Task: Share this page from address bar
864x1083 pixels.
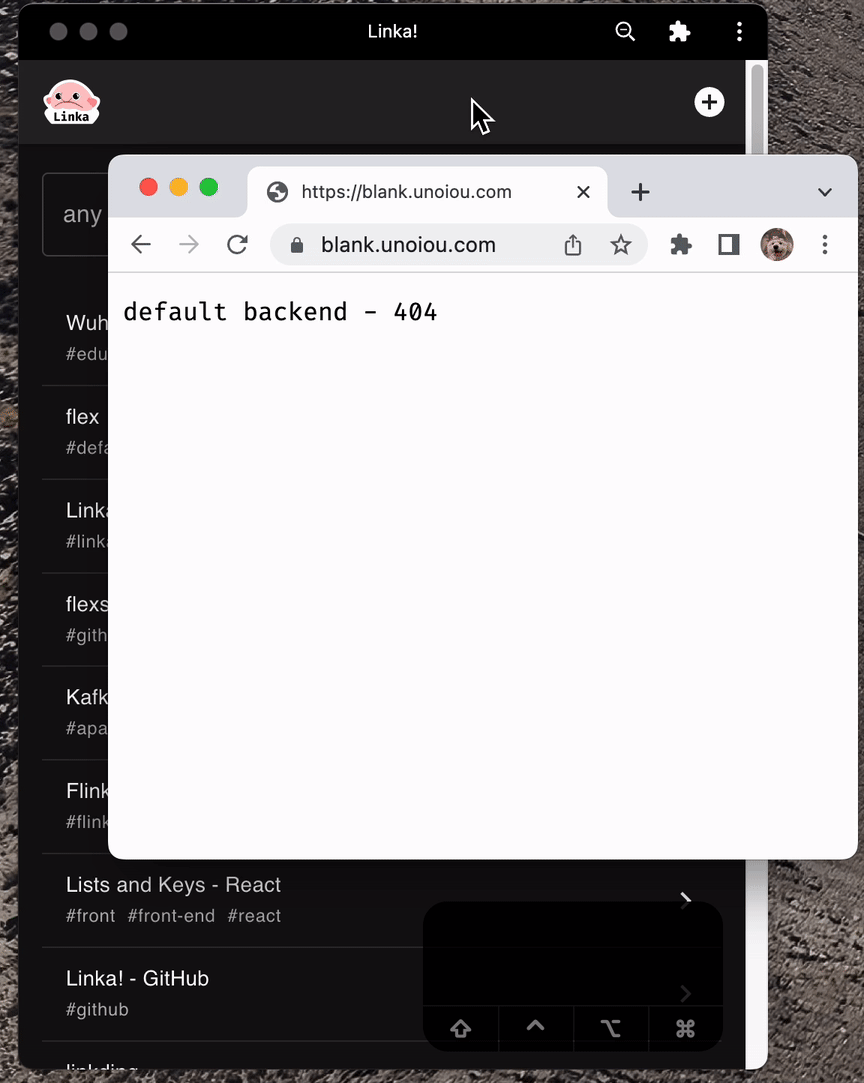Action: coord(573,245)
